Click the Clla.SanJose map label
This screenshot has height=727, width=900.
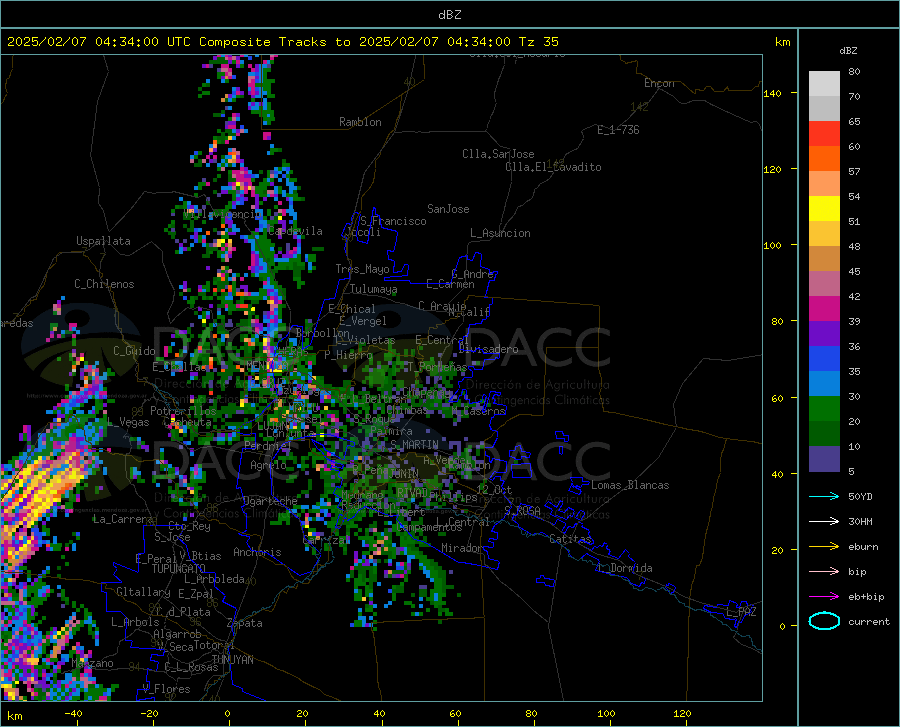coord(498,154)
